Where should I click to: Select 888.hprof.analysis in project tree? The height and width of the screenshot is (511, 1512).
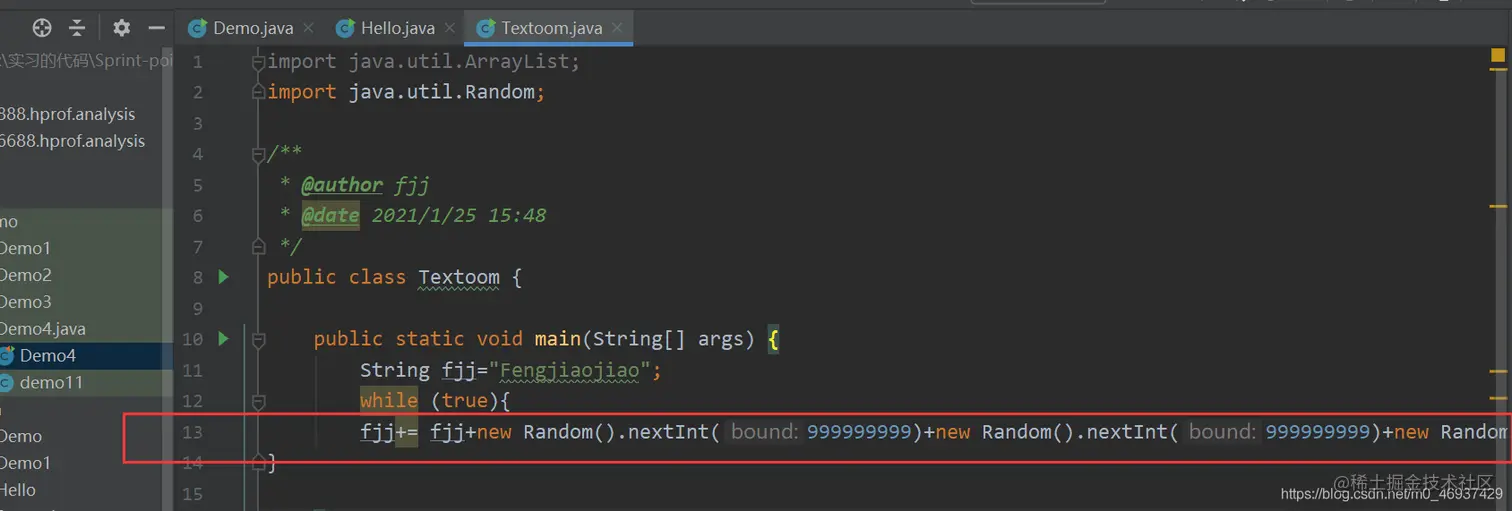[x=67, y=114]
